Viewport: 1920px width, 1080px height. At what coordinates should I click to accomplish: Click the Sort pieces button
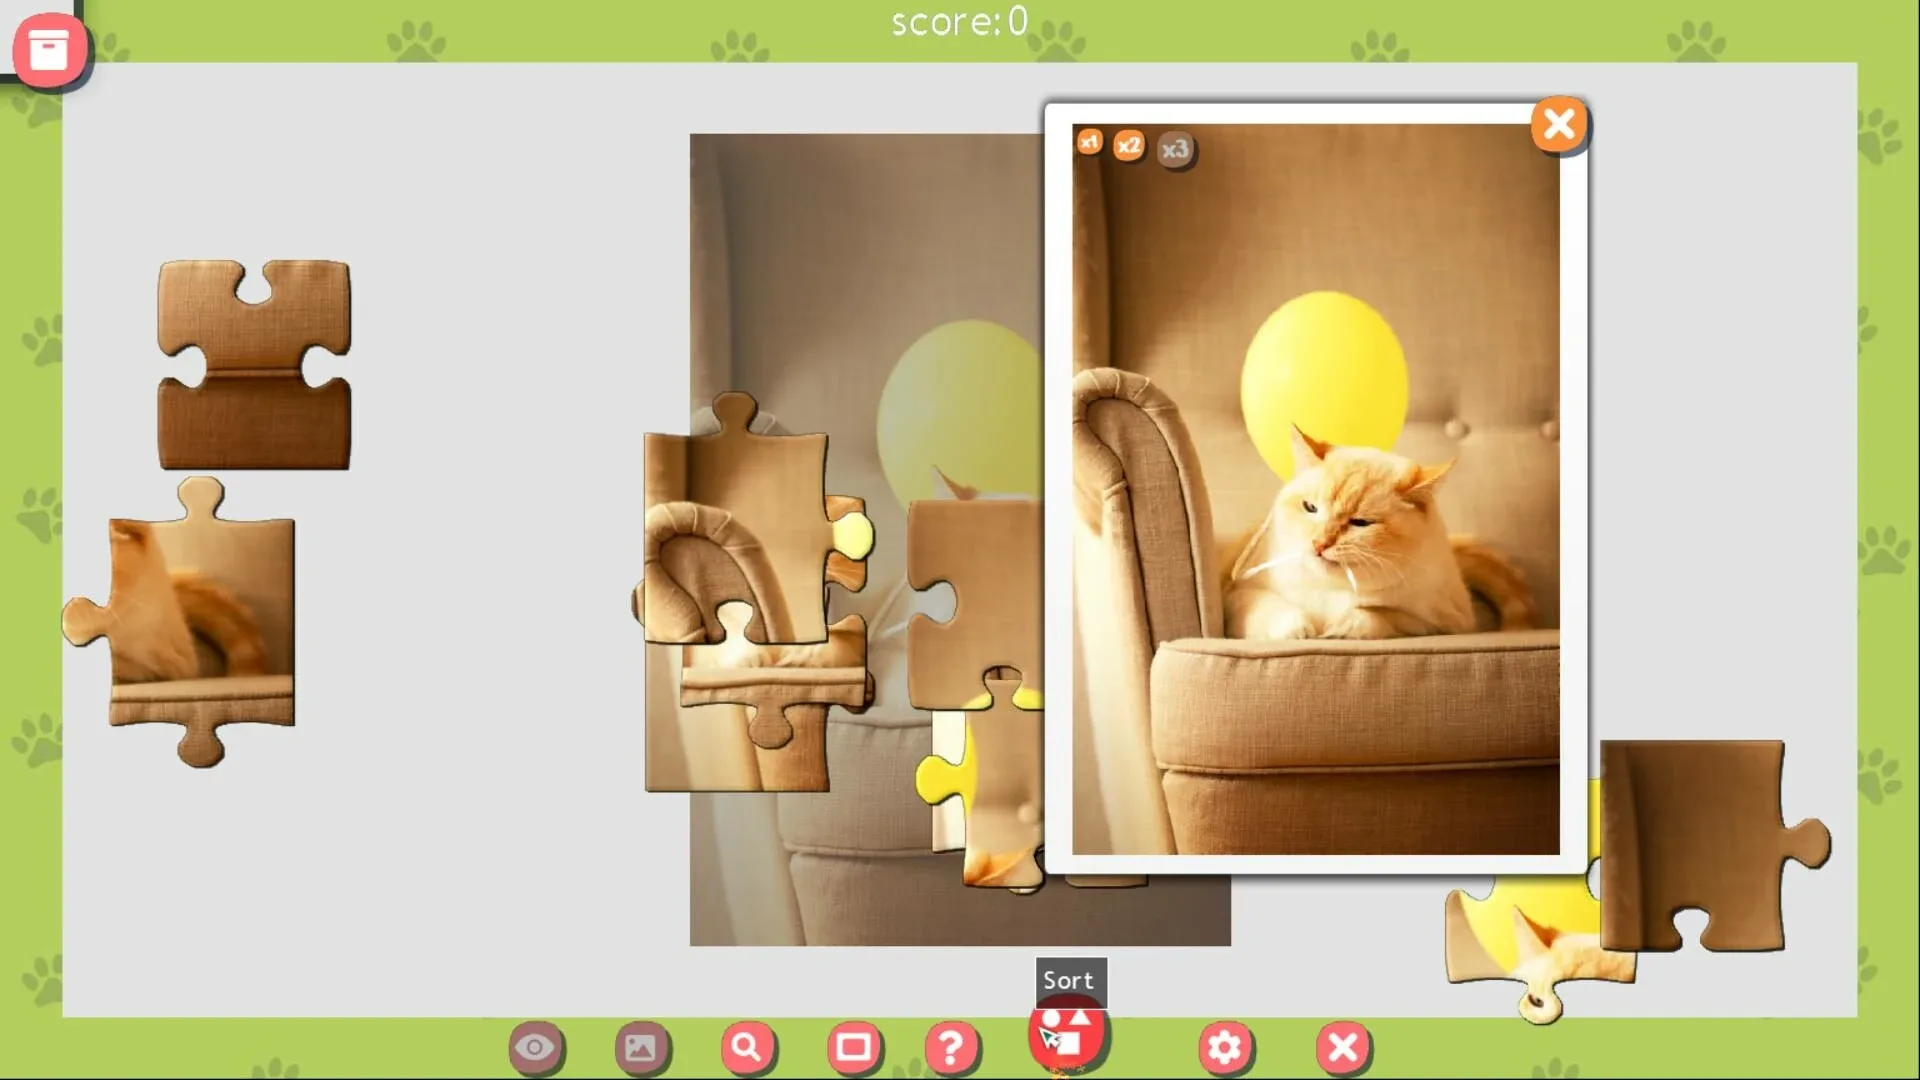coord(1066,1035)
